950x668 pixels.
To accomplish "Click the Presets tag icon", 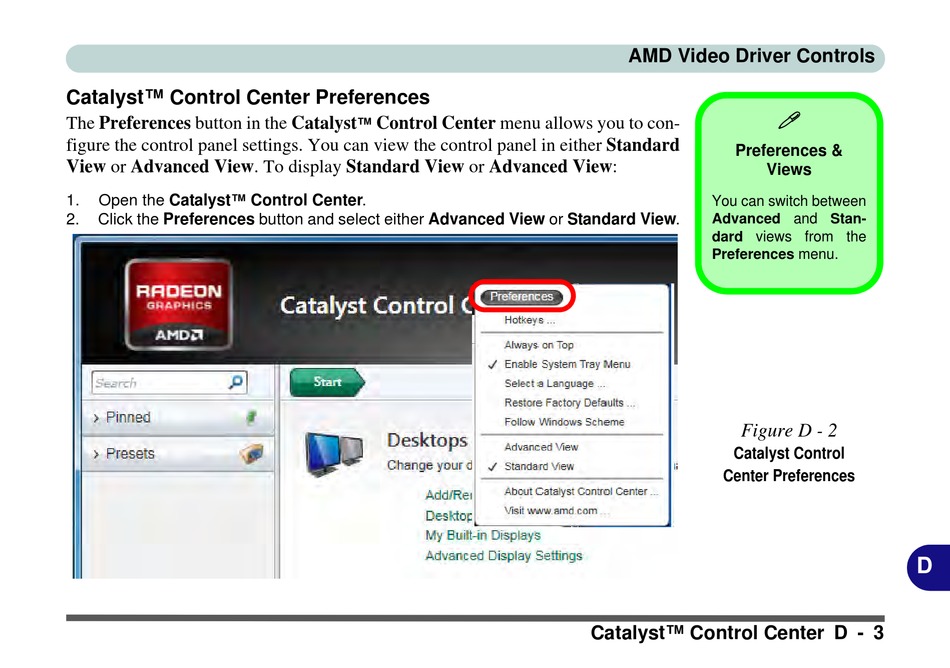I will [x=252, y=453].
